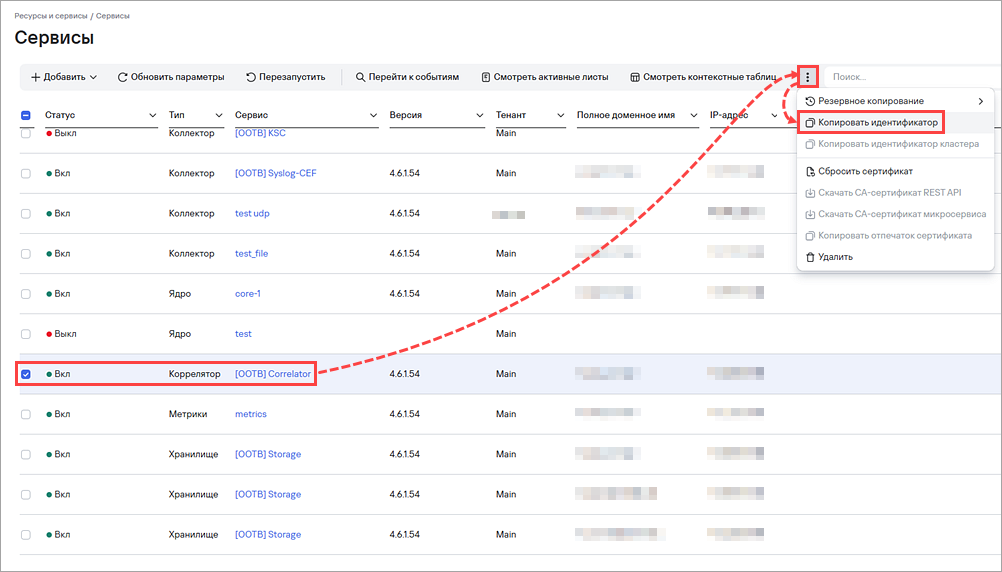1002x572 pixels.
Task: Click the Метрики type cell
Action: 188,414
